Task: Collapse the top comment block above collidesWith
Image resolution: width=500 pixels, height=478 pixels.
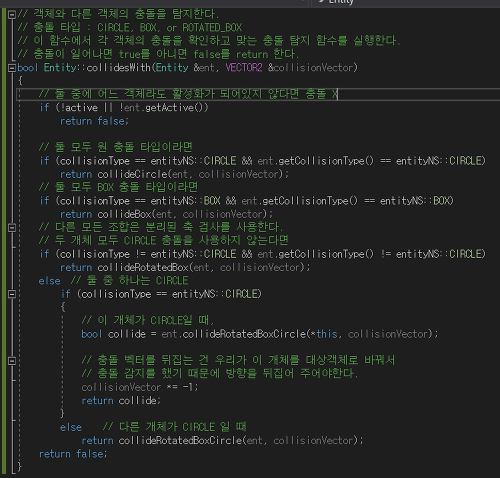Action: 12,15
